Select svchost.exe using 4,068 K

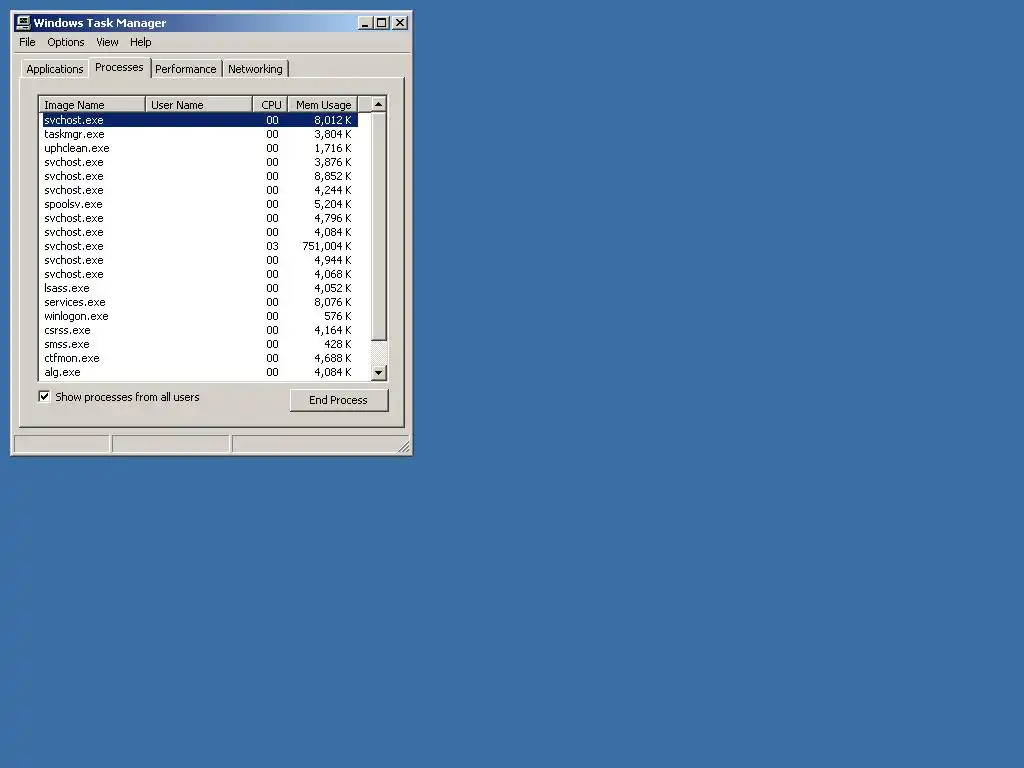(x=199, y=274)
